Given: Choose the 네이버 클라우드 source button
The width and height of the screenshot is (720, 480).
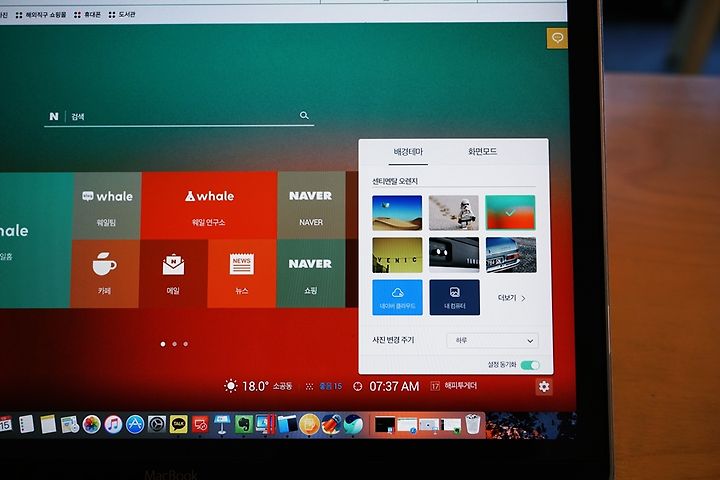Looking at the screenshot, I should coord(397,298).
